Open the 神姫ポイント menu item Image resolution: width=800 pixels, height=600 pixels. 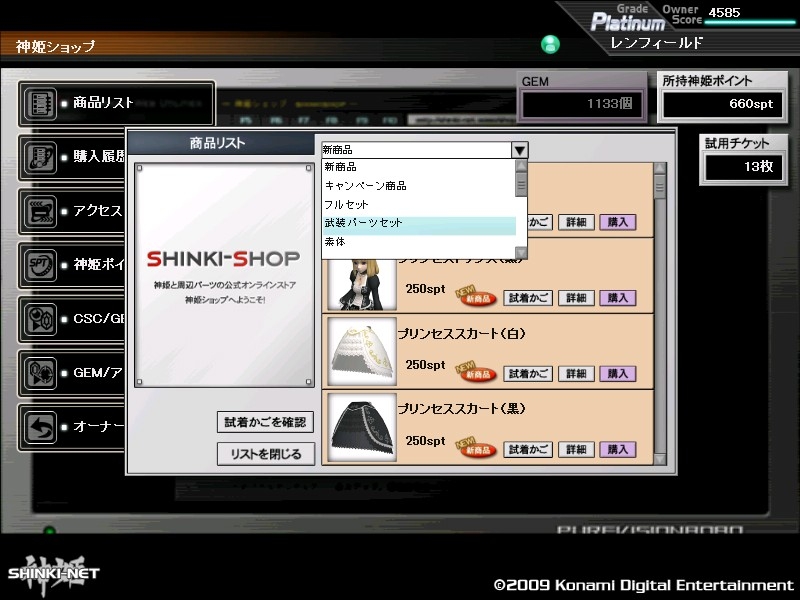pyautogui.click(x=72, y=265)
